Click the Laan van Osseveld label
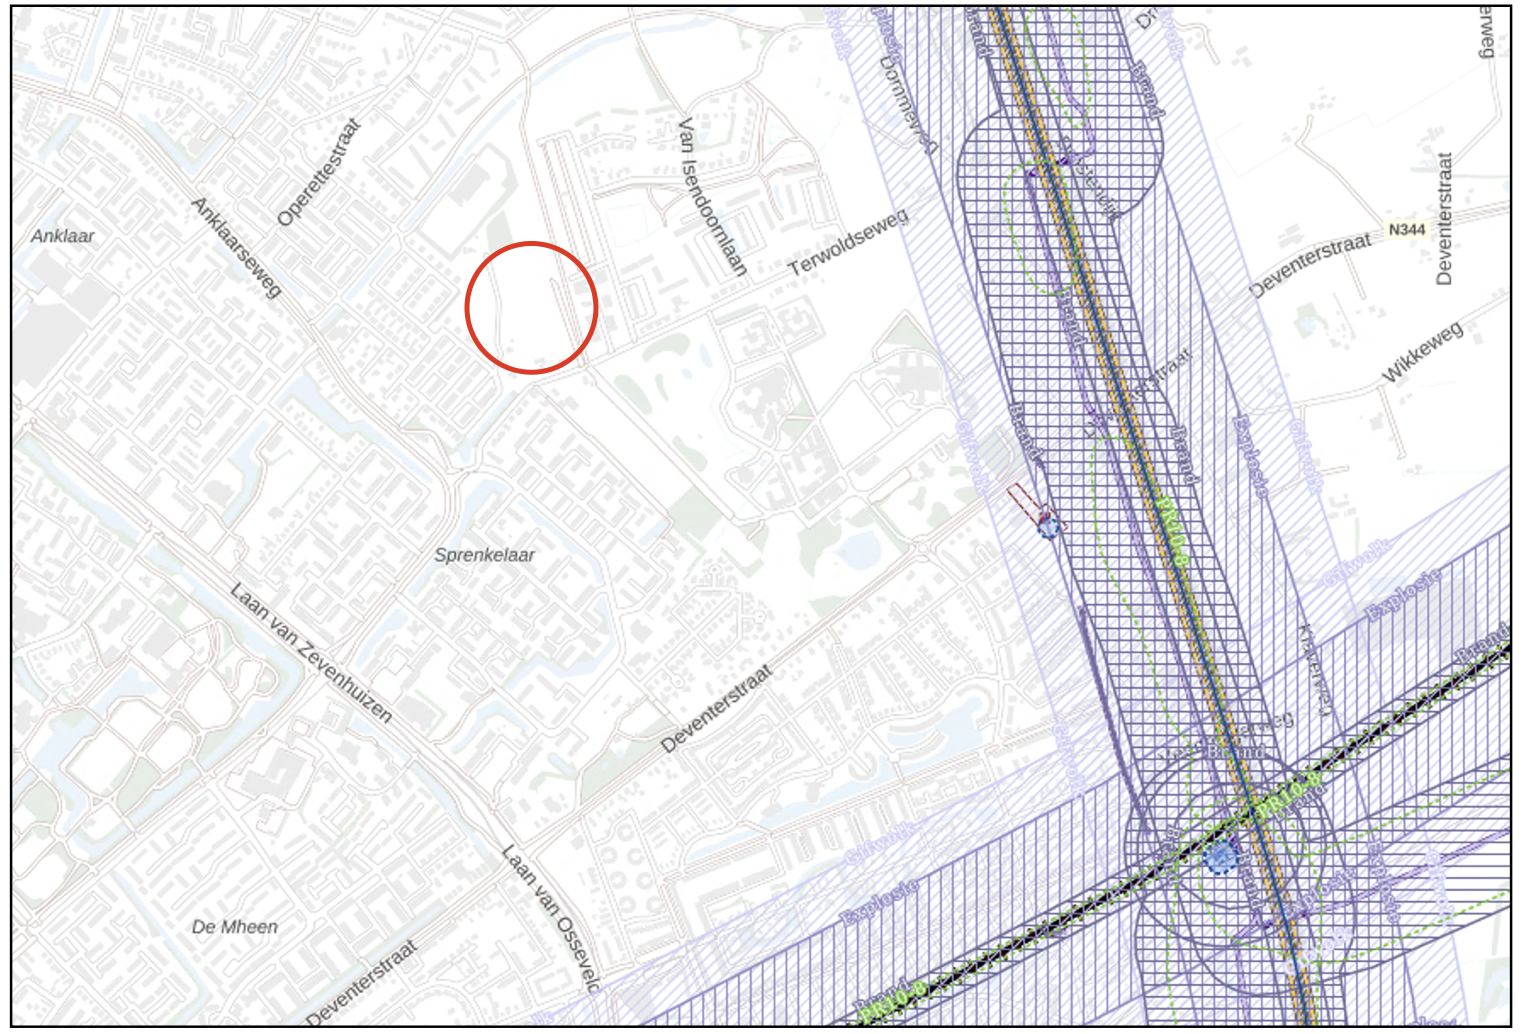Image resolution: width=1524 pixels, height=1034 pixels. tap(551, 918)
